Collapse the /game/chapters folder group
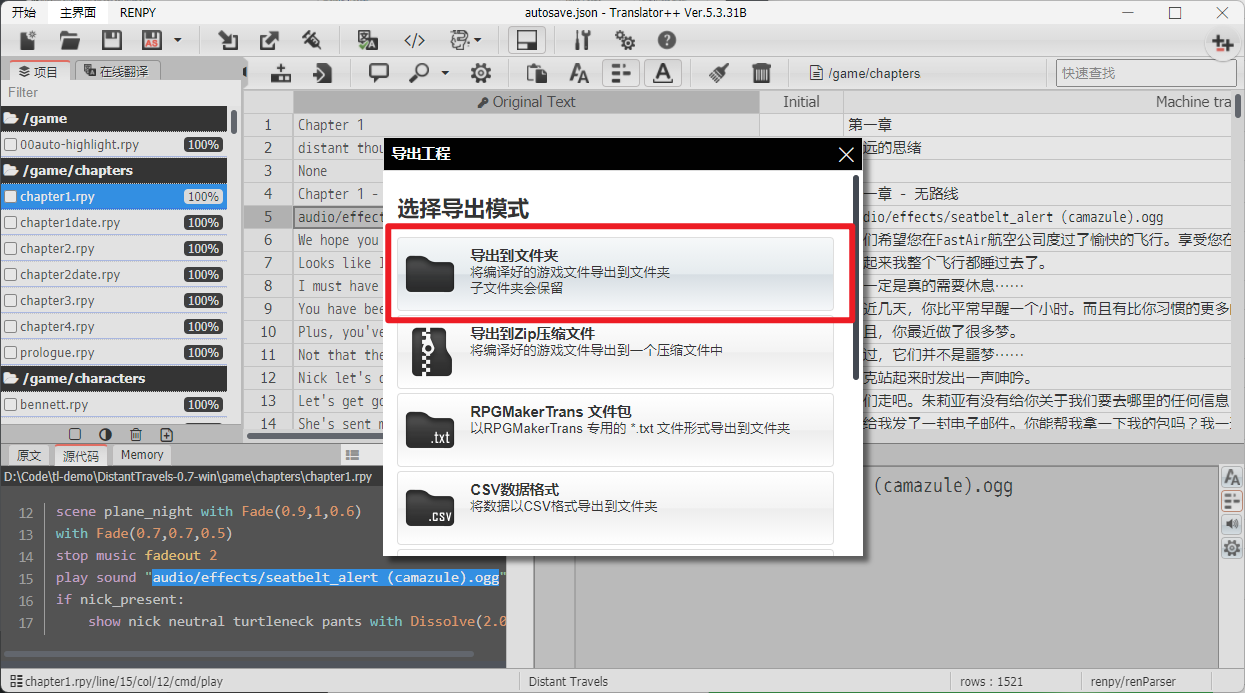1245x693 pixels. (114, 170)
